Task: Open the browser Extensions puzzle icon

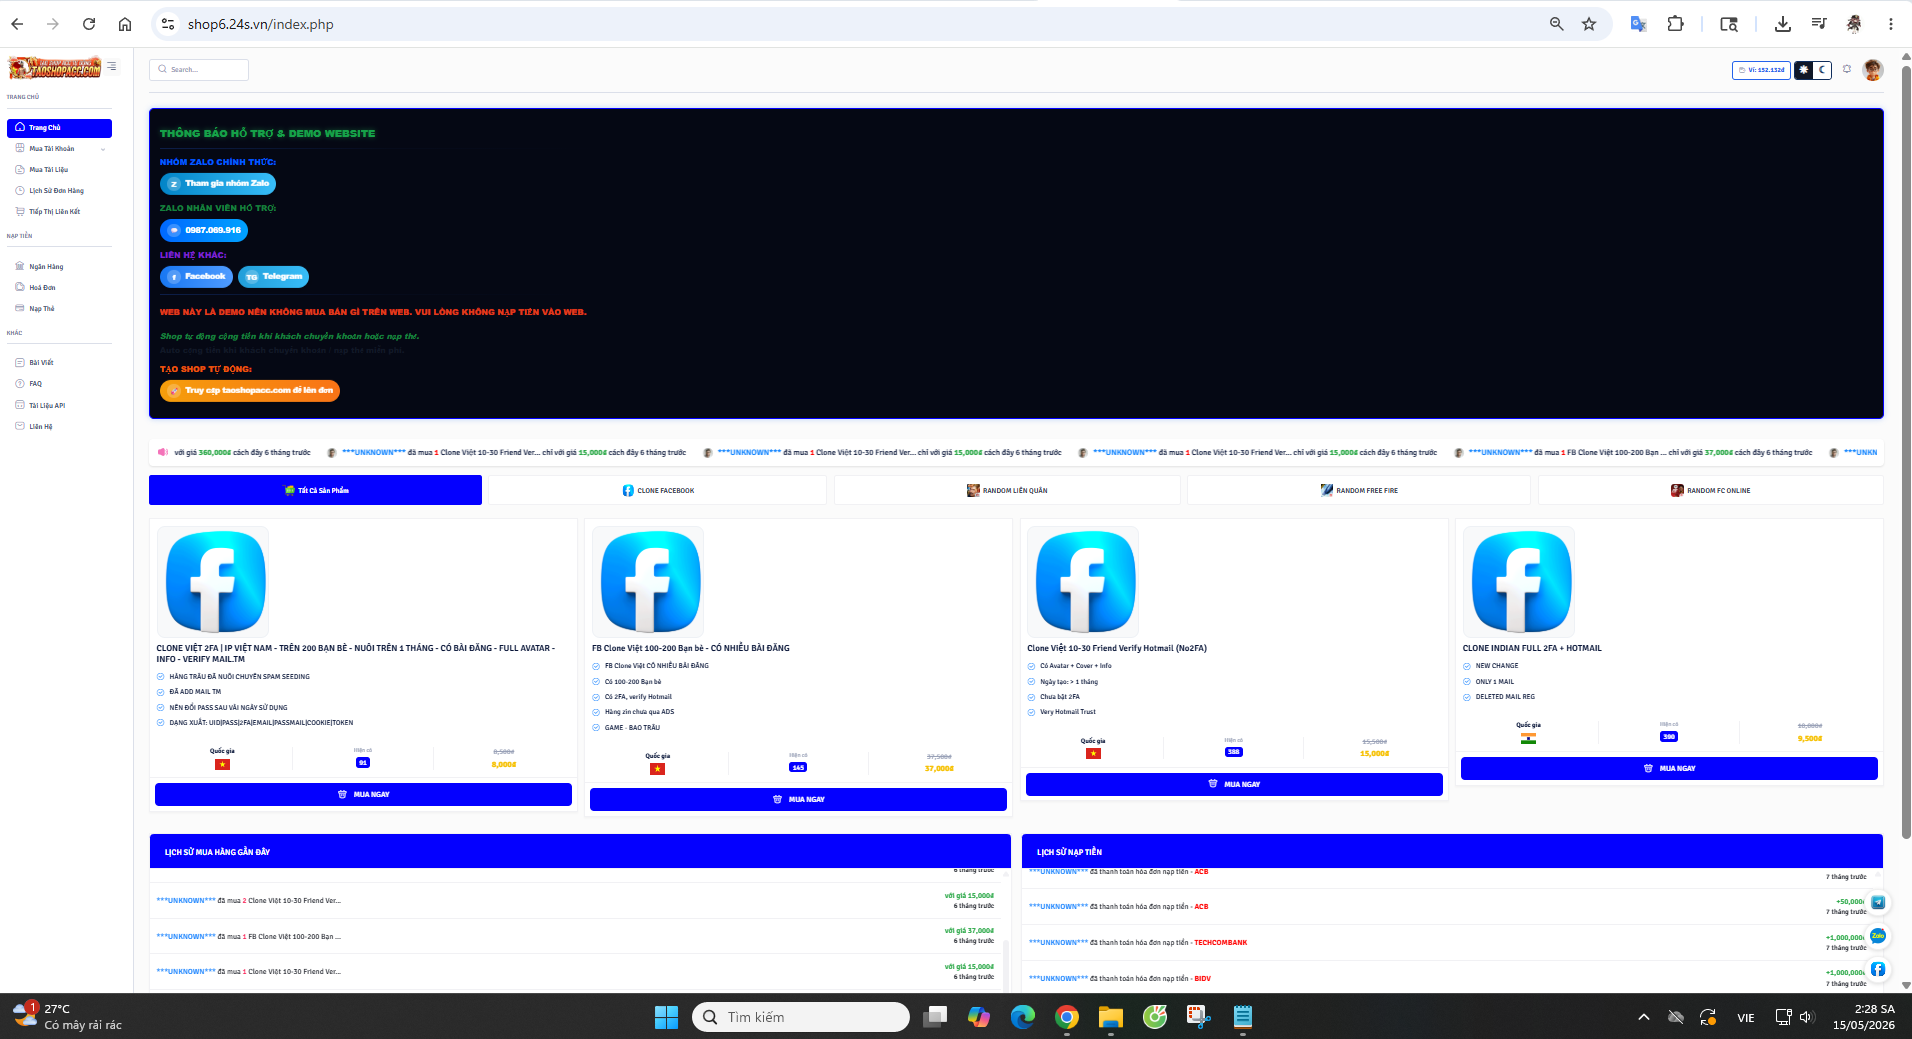Action: [1676, 24]
